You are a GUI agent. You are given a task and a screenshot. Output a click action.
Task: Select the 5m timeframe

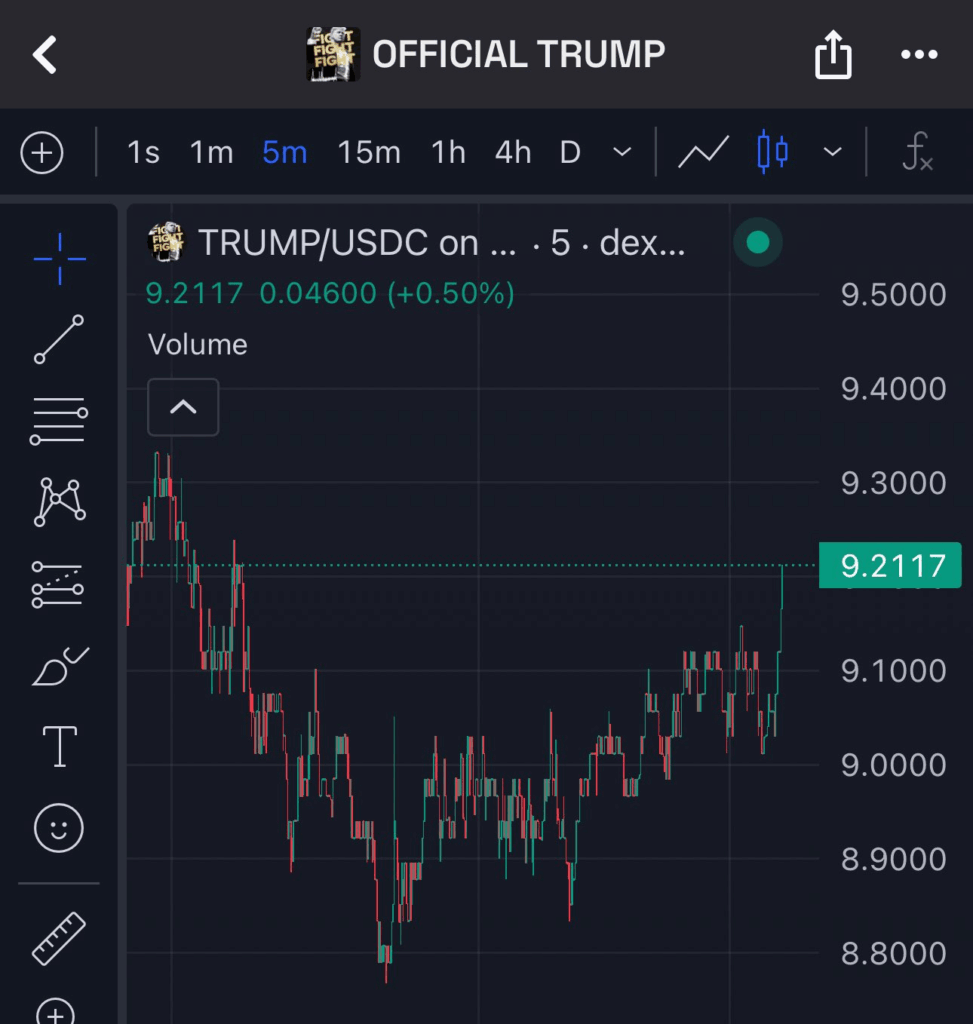(284, 153)
